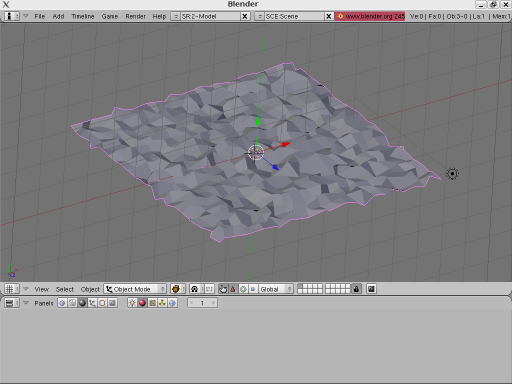The height and width of the screenshot is (384, 512).
Task: Toggle move object centers only
Action: pos(209,289)
